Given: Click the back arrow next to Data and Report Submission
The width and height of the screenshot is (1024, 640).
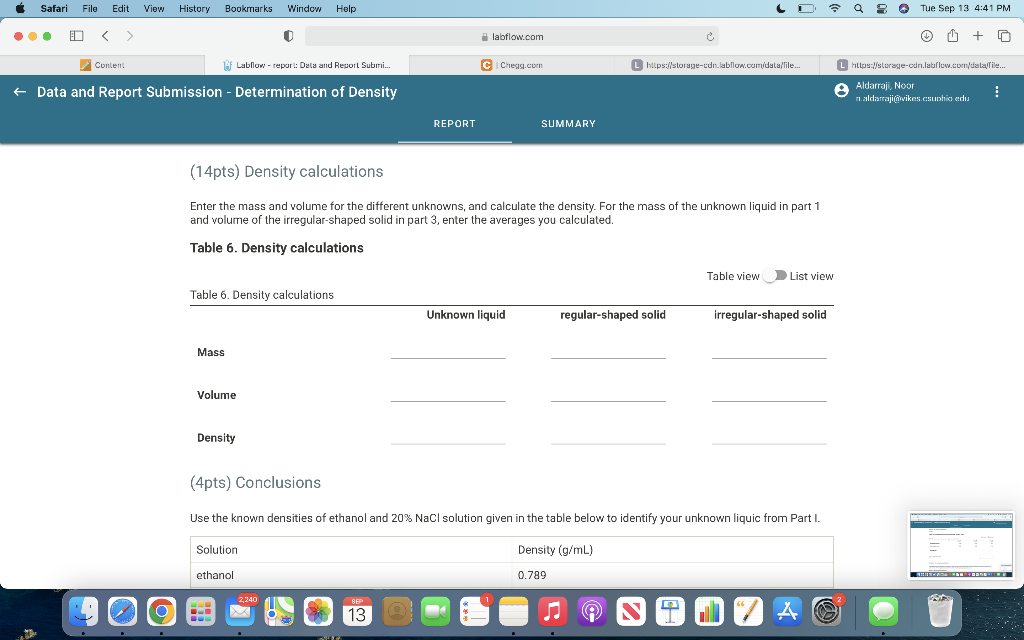Looking at the screenshot, I should [19, 92].
